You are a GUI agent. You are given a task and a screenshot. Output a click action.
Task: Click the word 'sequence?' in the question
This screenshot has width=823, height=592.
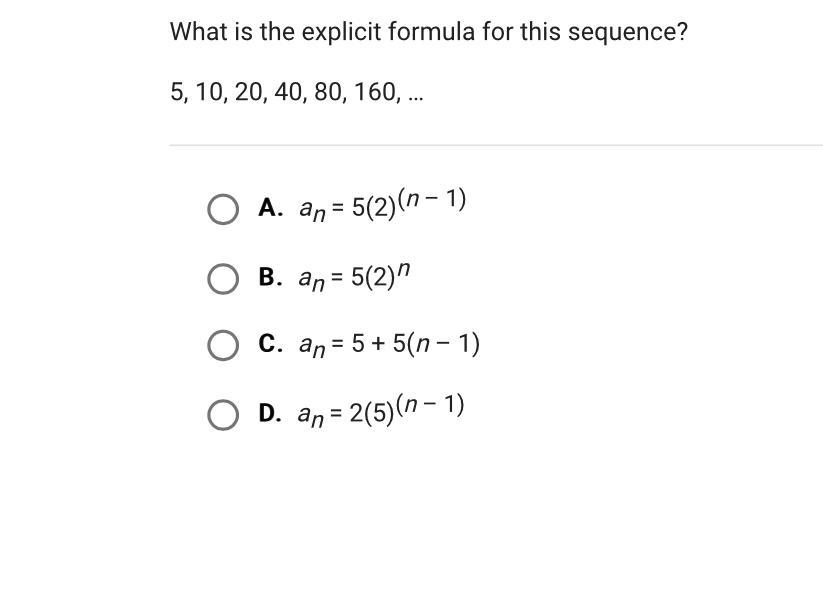[x=628, y=33]
